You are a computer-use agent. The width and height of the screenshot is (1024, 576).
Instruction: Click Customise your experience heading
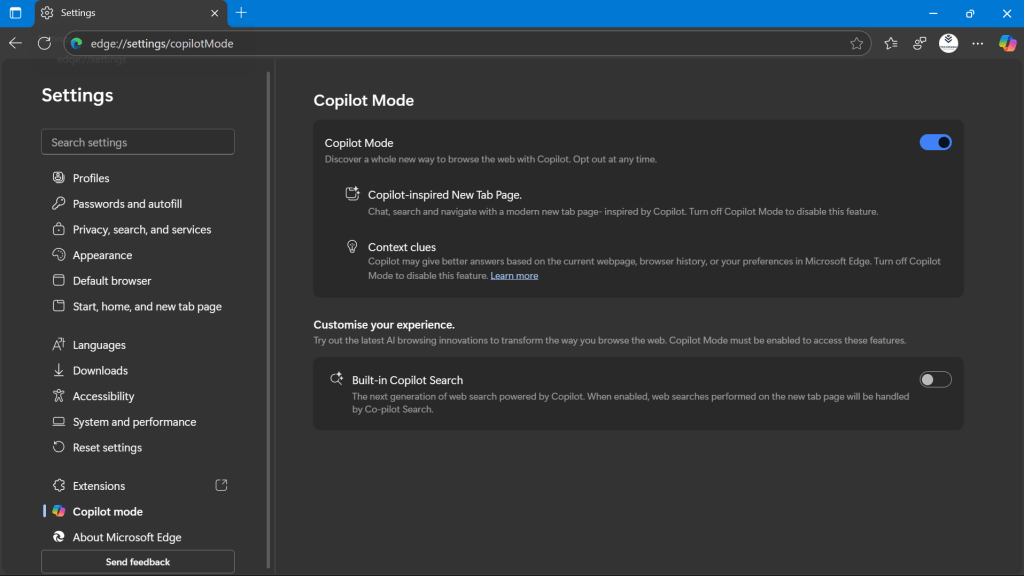384,325
